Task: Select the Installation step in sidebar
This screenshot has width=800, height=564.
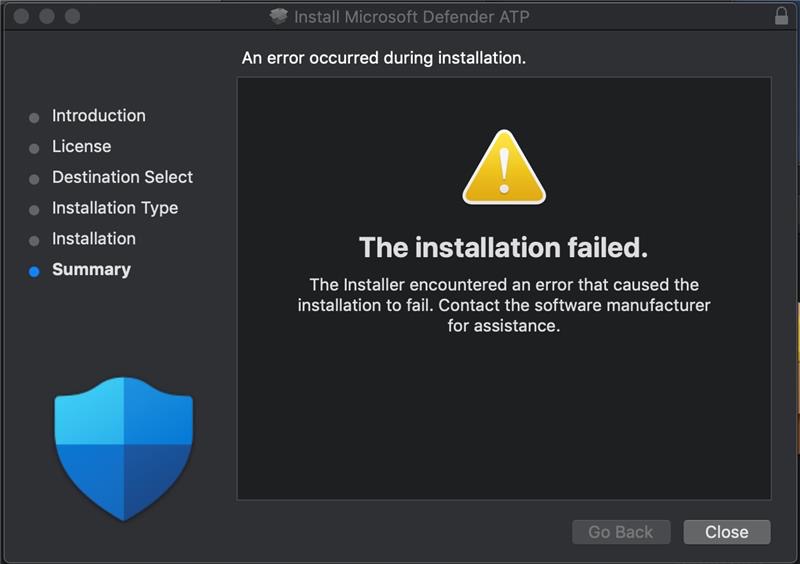Action: [94, 238]
